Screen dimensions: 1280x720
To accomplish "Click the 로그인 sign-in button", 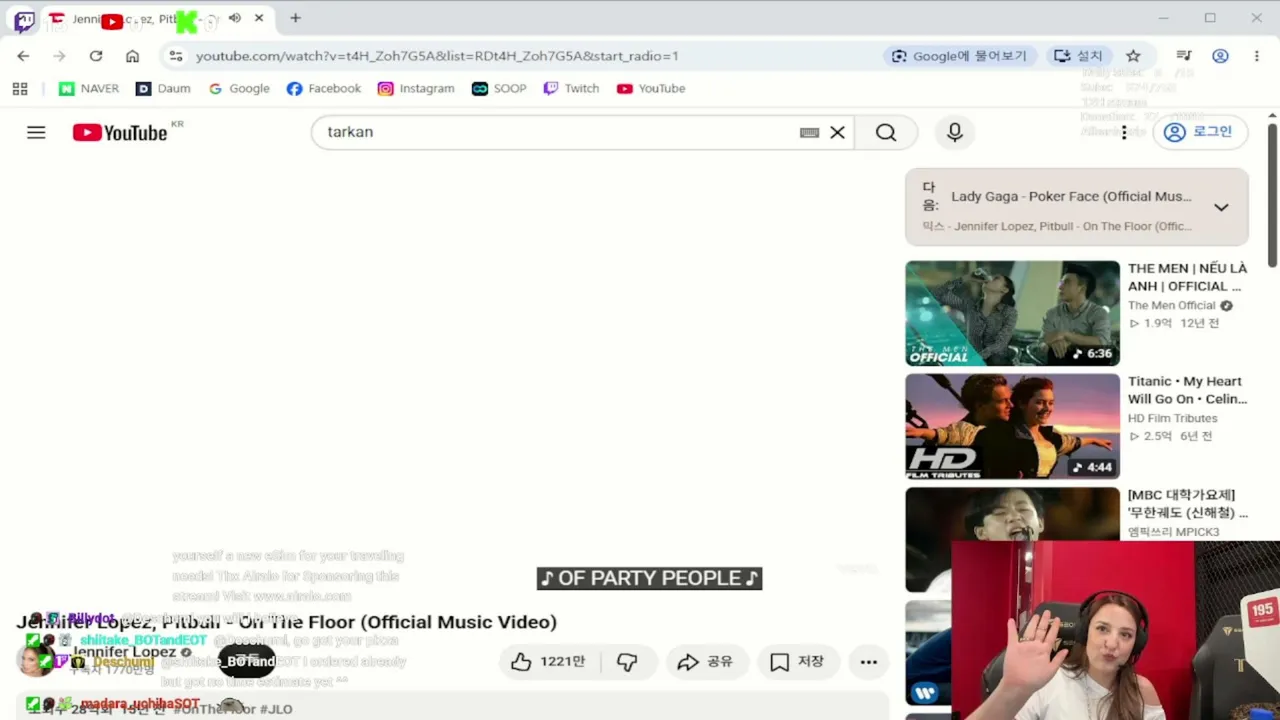I will pos(1198,132).
